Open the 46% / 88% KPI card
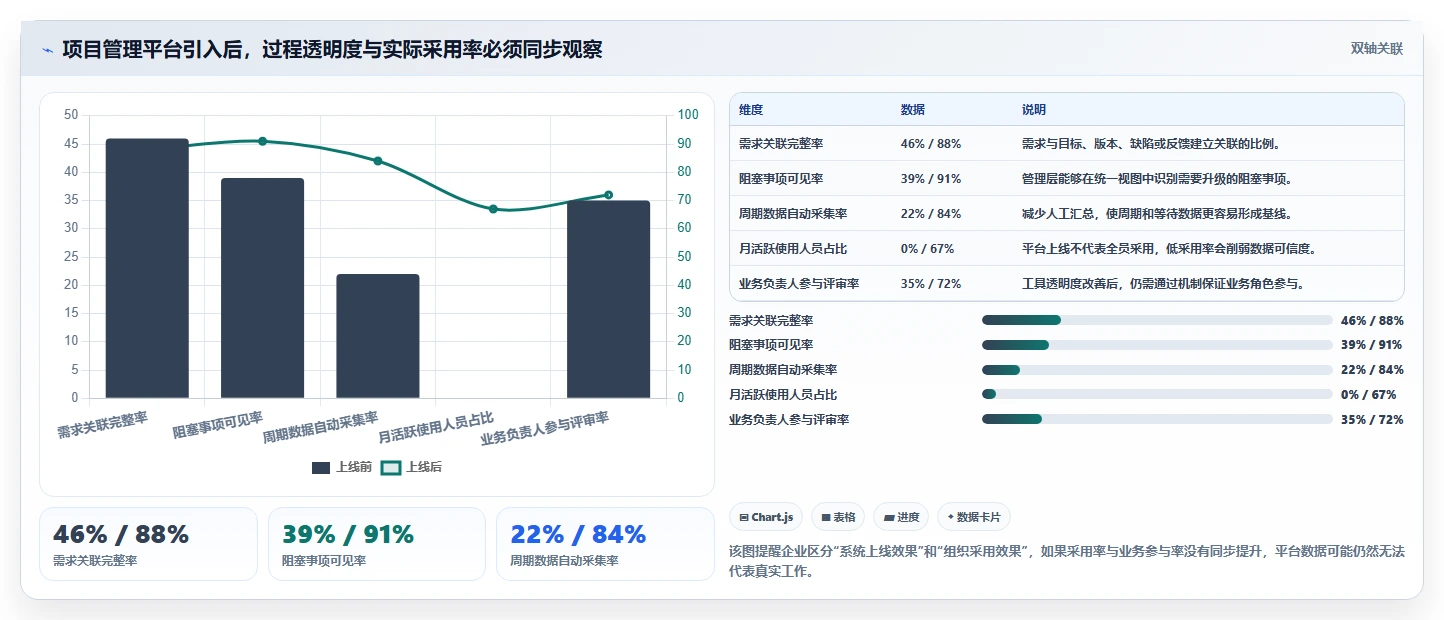Image resolution: width=1444 pixels, height=620 pixels. [x=148, y=544]
